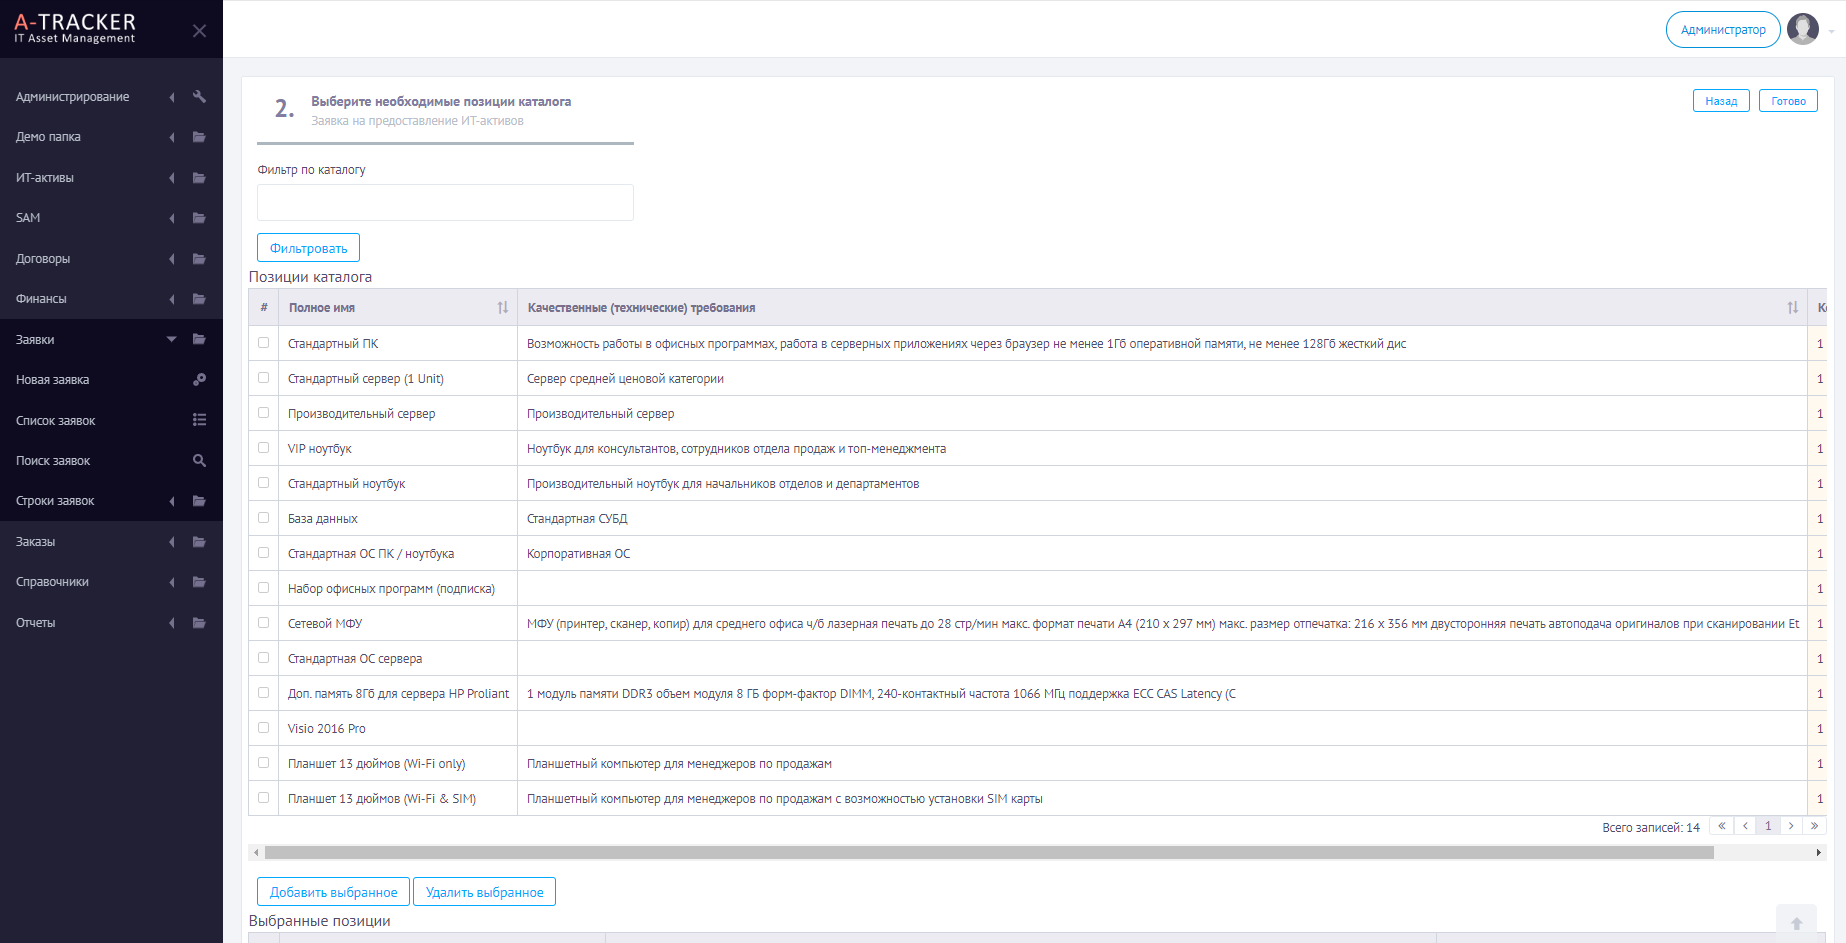Click the Добавить выбранное button

333,892
